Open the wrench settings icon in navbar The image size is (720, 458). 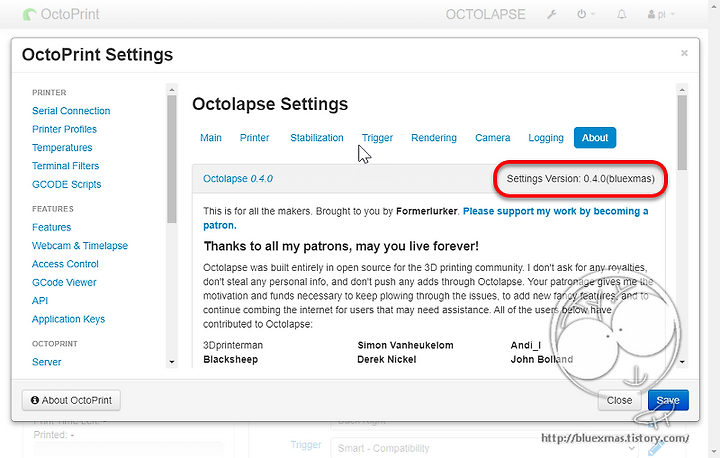[551, 14]
